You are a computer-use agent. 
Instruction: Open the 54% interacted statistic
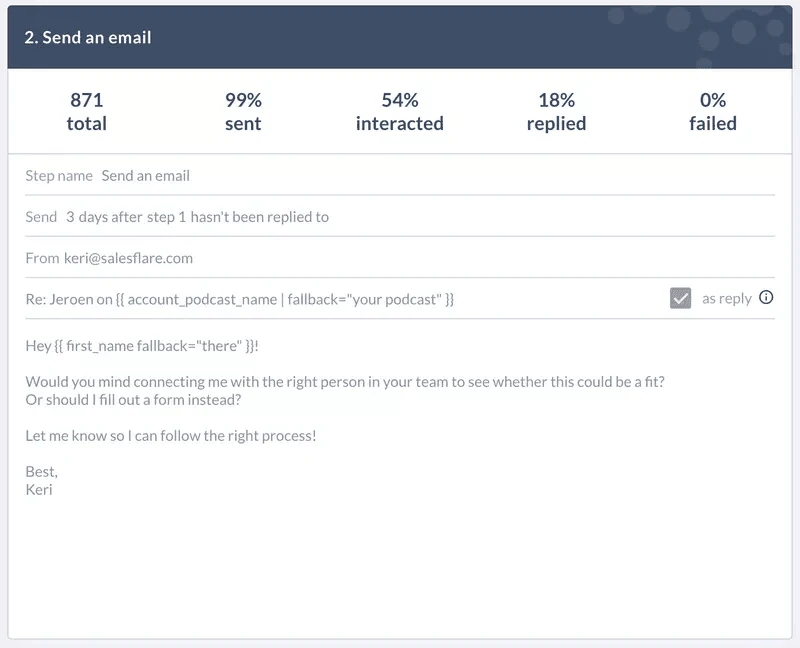400,112
